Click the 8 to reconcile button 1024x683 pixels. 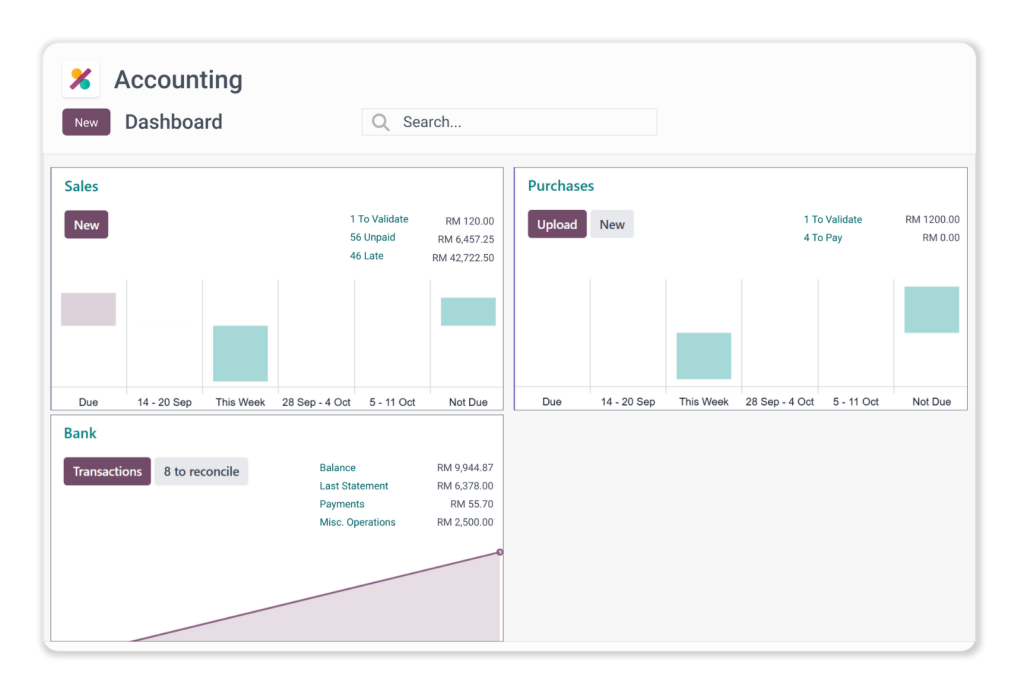[201, 472]
